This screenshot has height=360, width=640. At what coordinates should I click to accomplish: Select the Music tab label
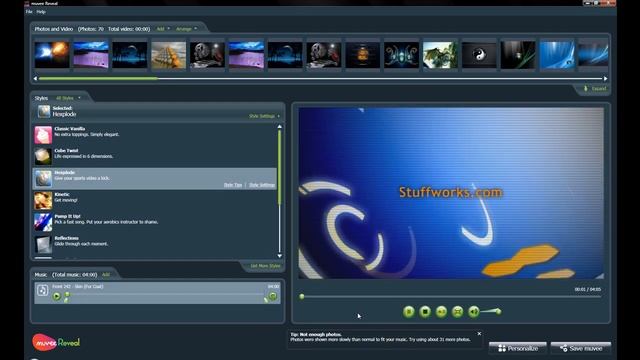click(41, 275)
